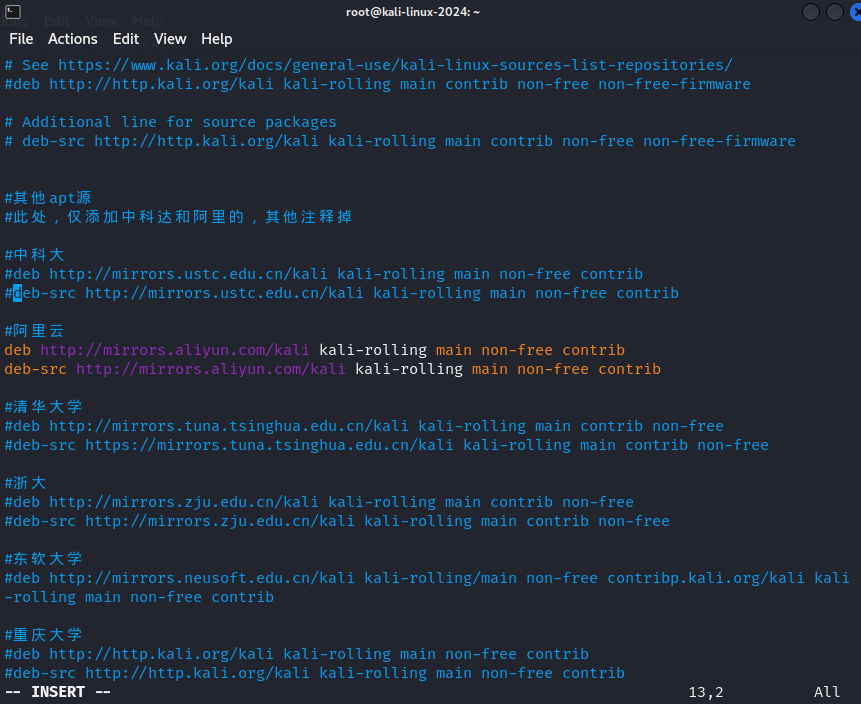Click the commented deb mirrors.tuna.tsinghua.edu.cn line

pos(364,426)
